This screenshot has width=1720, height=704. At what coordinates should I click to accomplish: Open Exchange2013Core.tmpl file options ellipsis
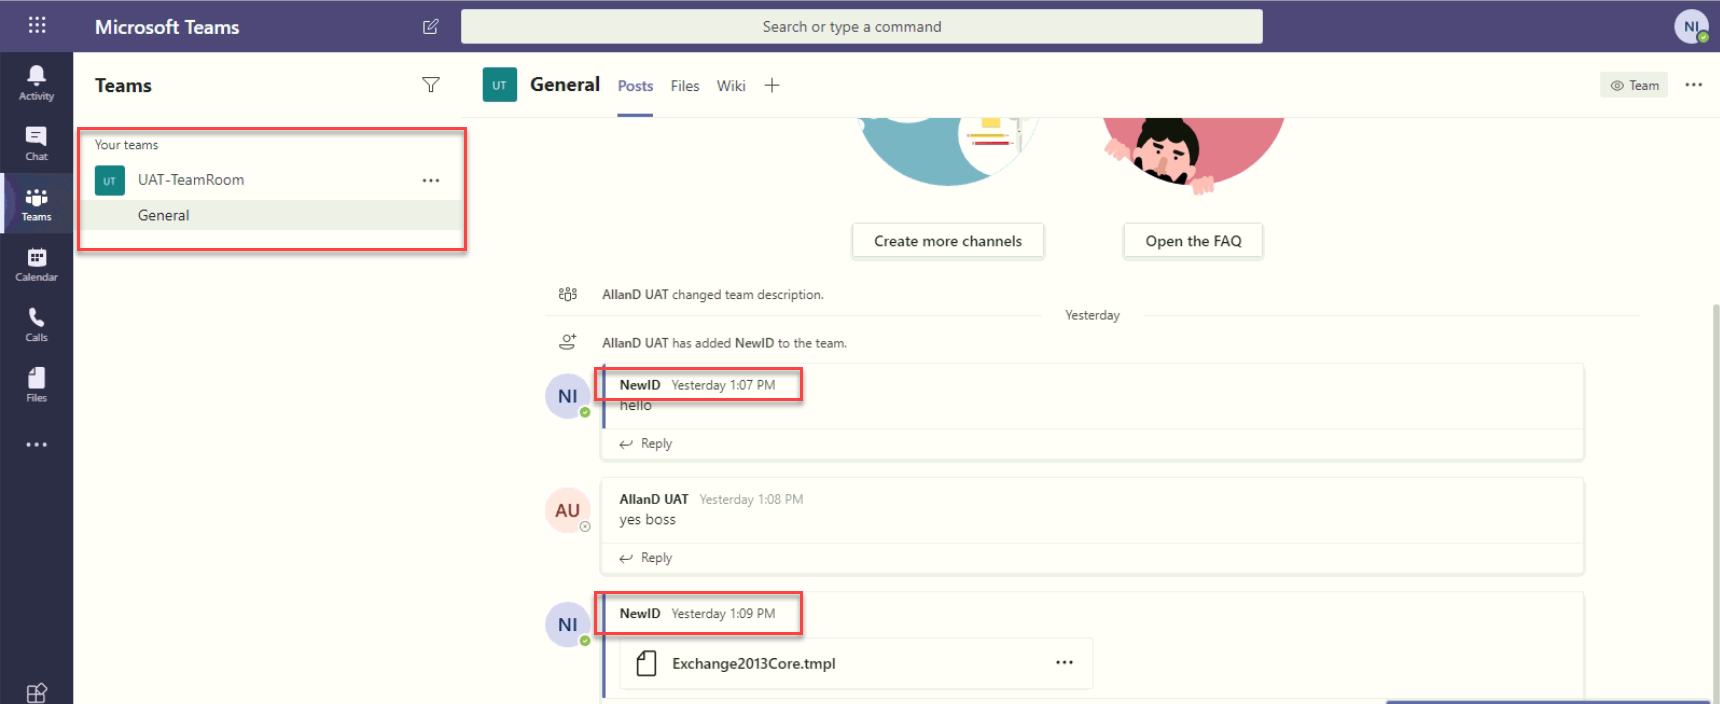coord(1064,663)
